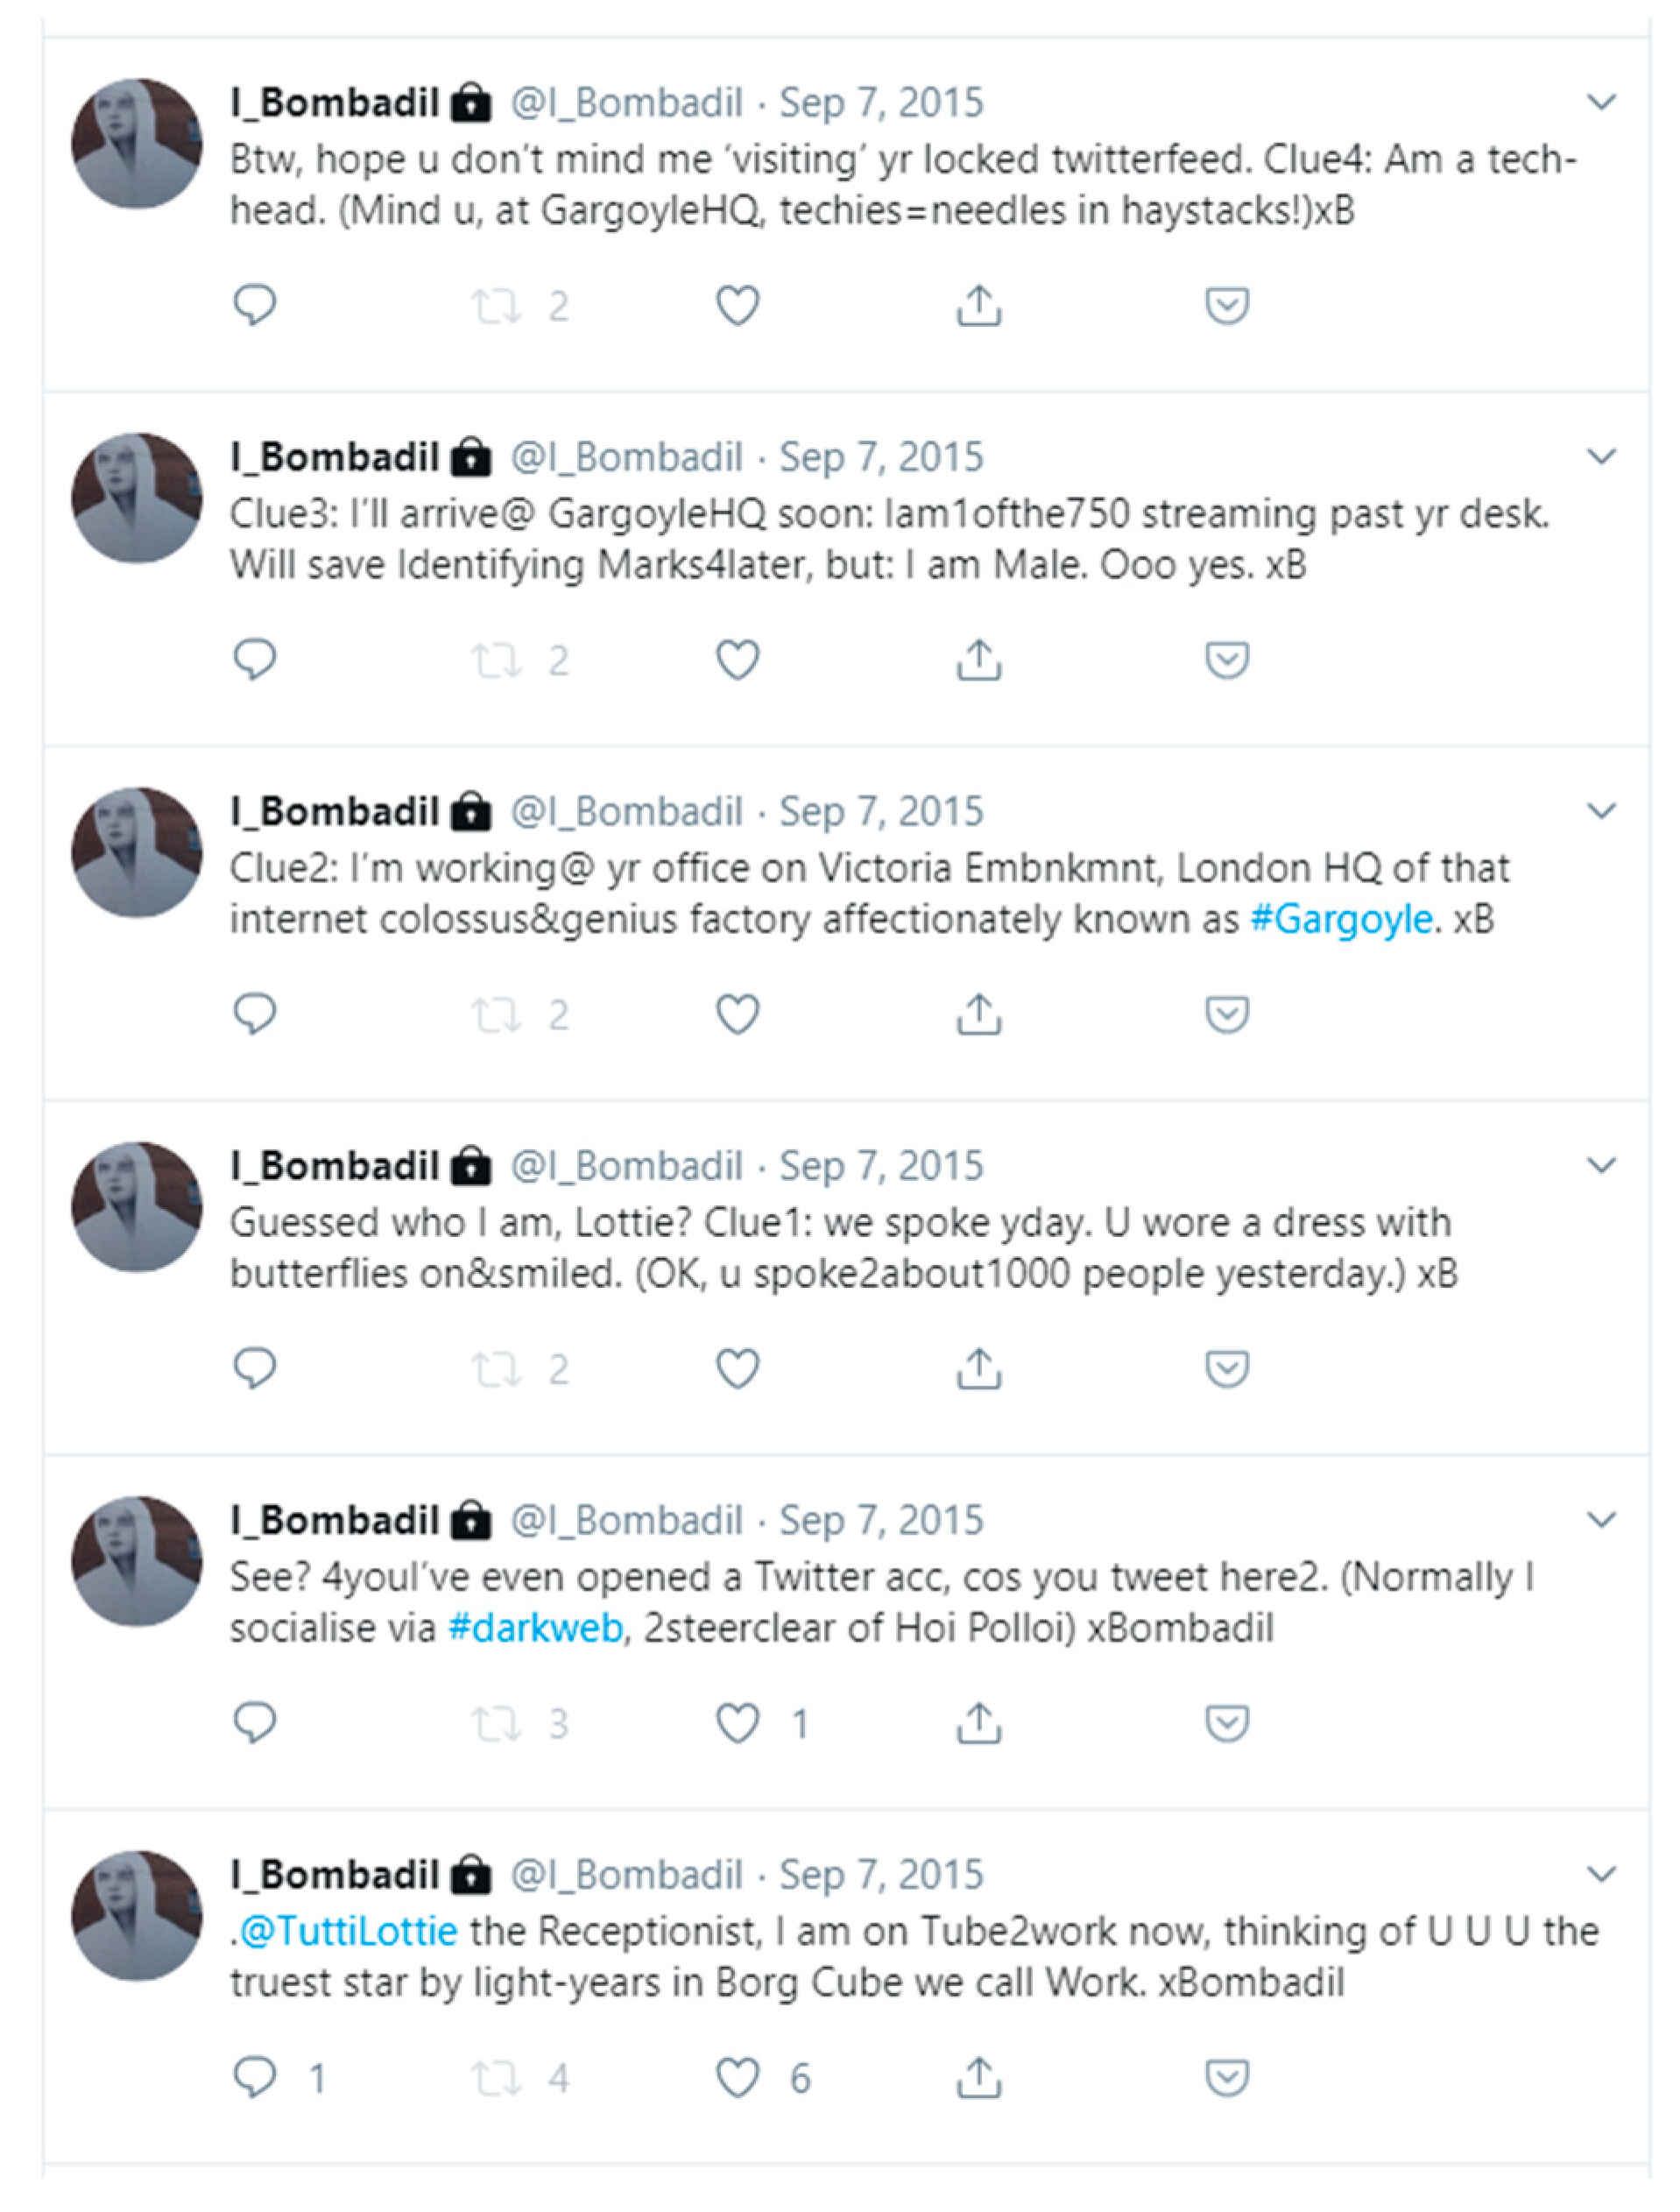Reply to the Clue4 tech-head tweet

pos(254,305)
